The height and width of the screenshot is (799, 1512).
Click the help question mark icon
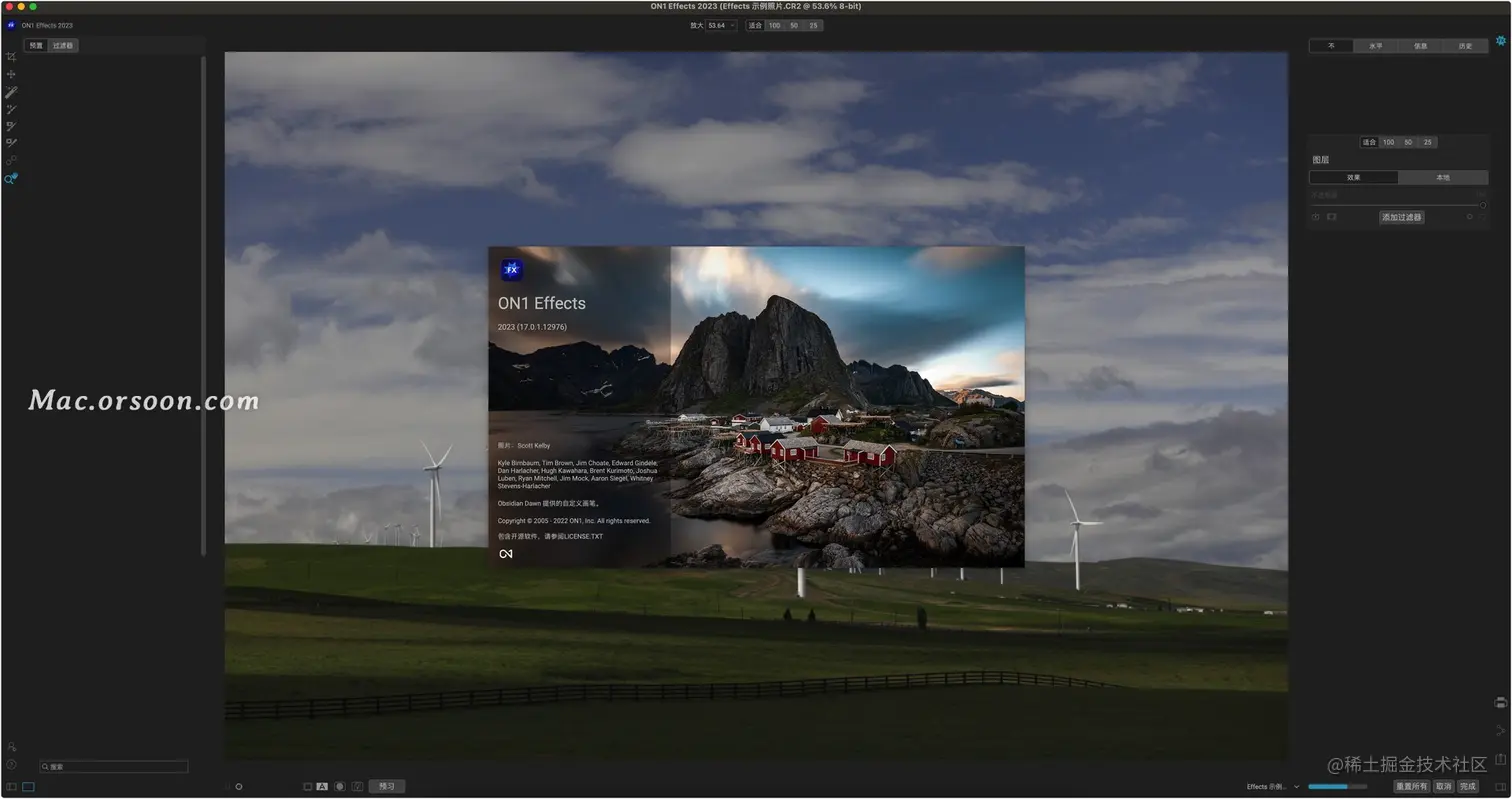11,764
